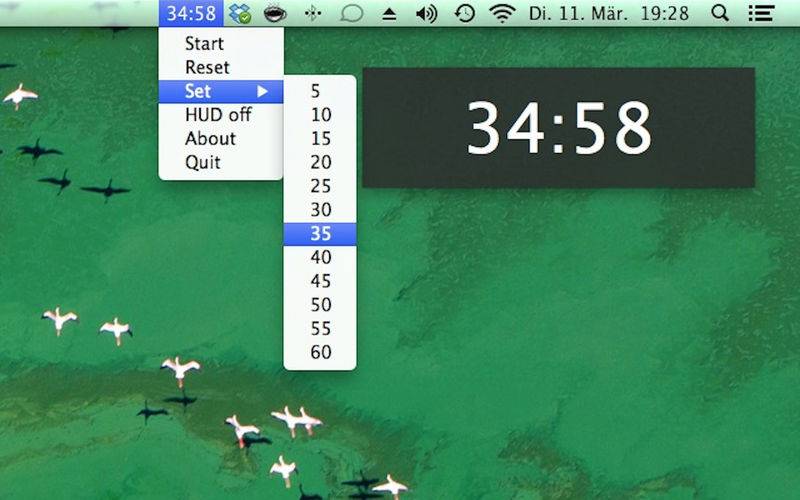Open the Wi-Fi status icon
Image resolution: width=800 pixels, height=500 pixels.
click(x=502, y=13)
